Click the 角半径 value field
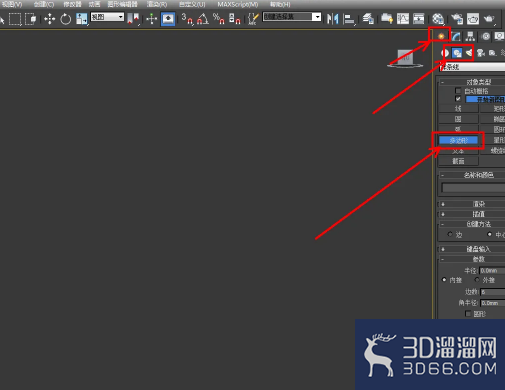Image resolution: width=505 pixels, height=390 pixels. pos(493,303)
